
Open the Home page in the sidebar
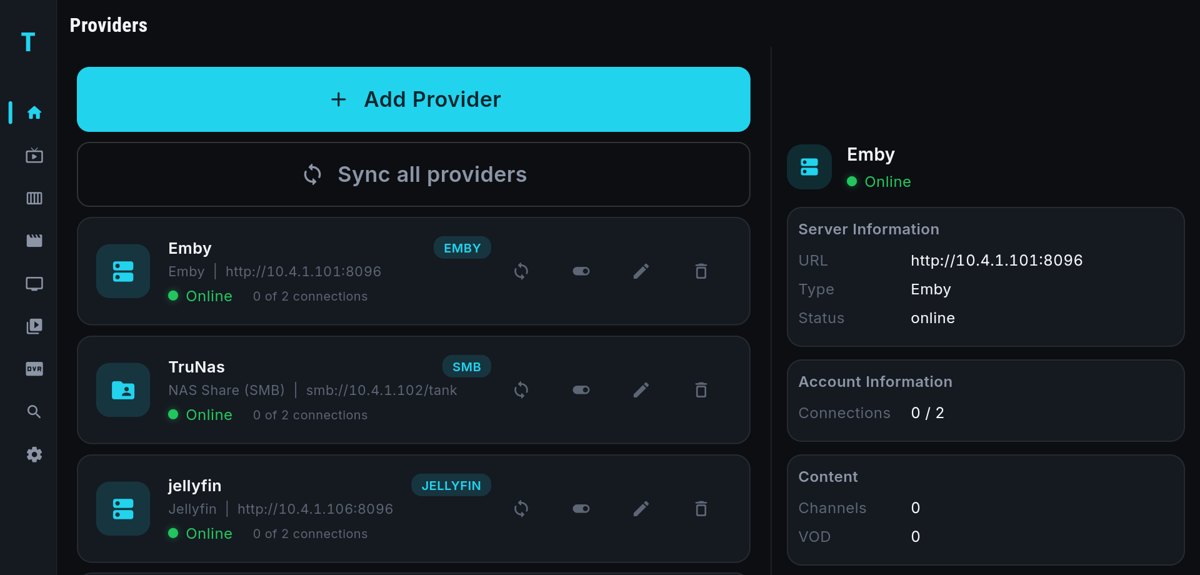pos(34,113)
